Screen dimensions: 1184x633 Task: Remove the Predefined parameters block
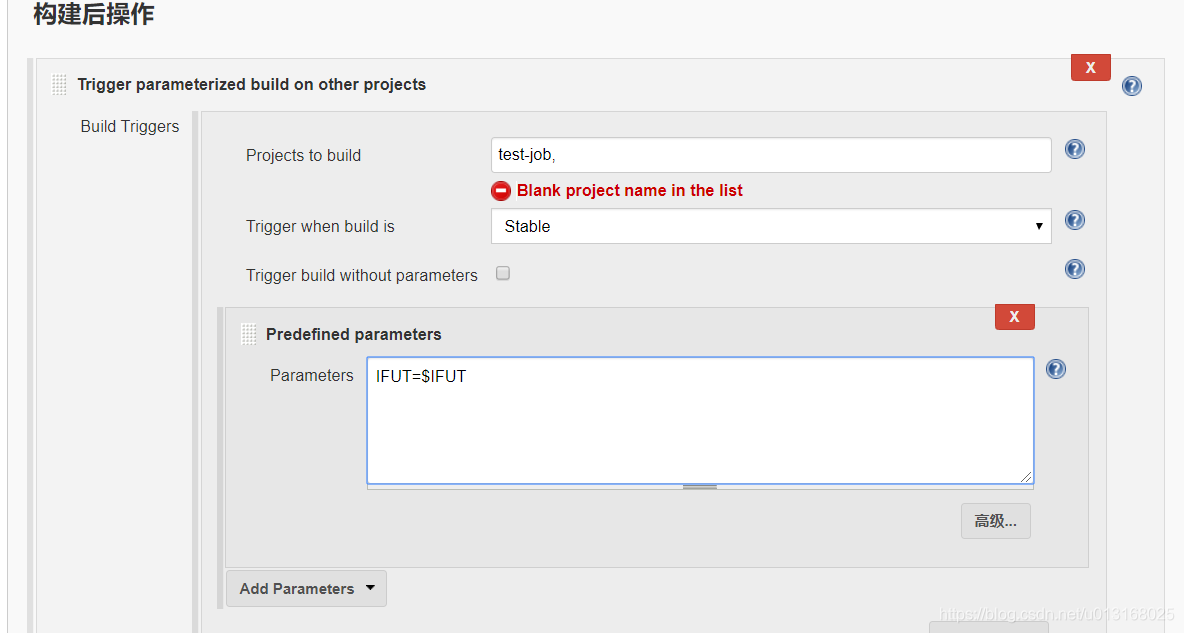1014,316
